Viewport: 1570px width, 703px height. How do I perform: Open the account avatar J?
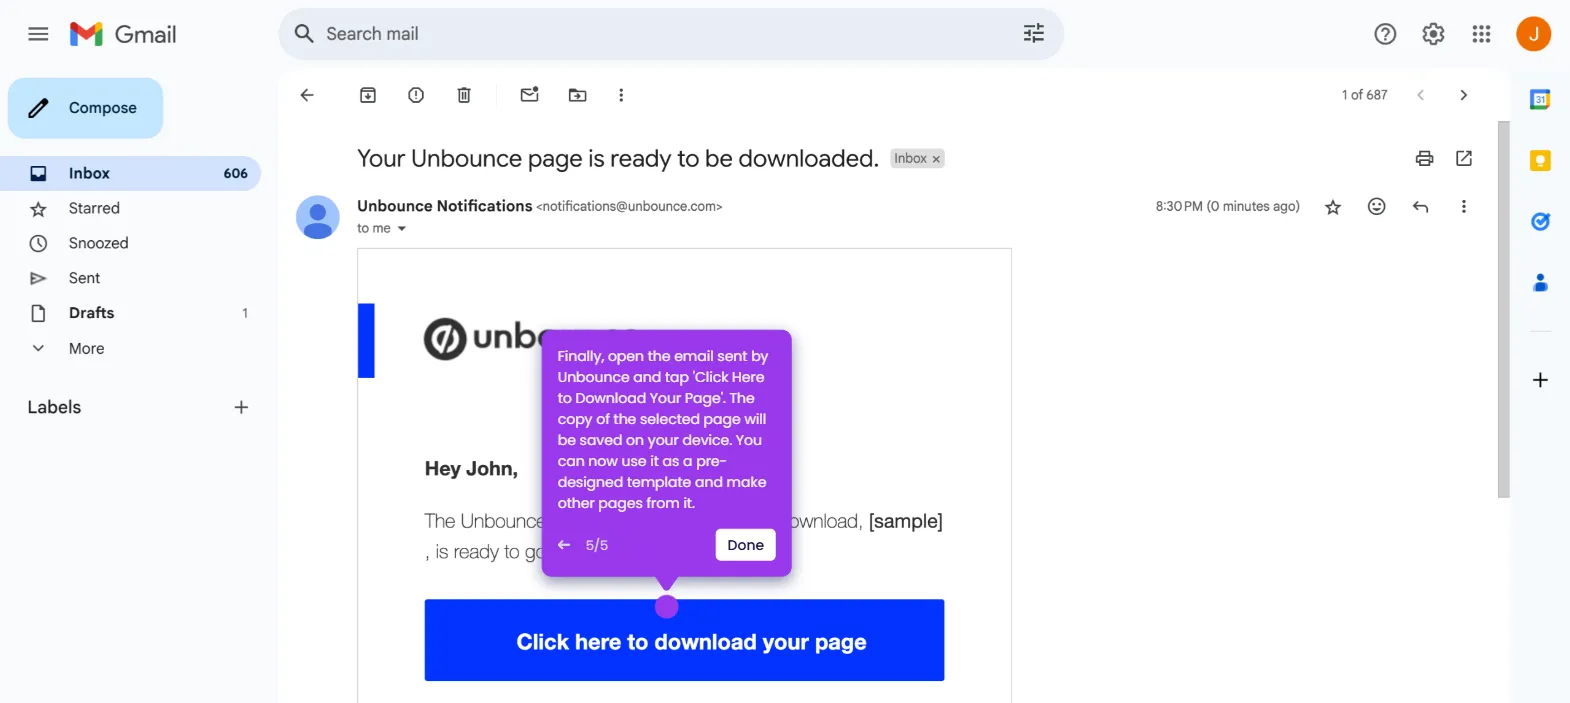(1533, 34)
